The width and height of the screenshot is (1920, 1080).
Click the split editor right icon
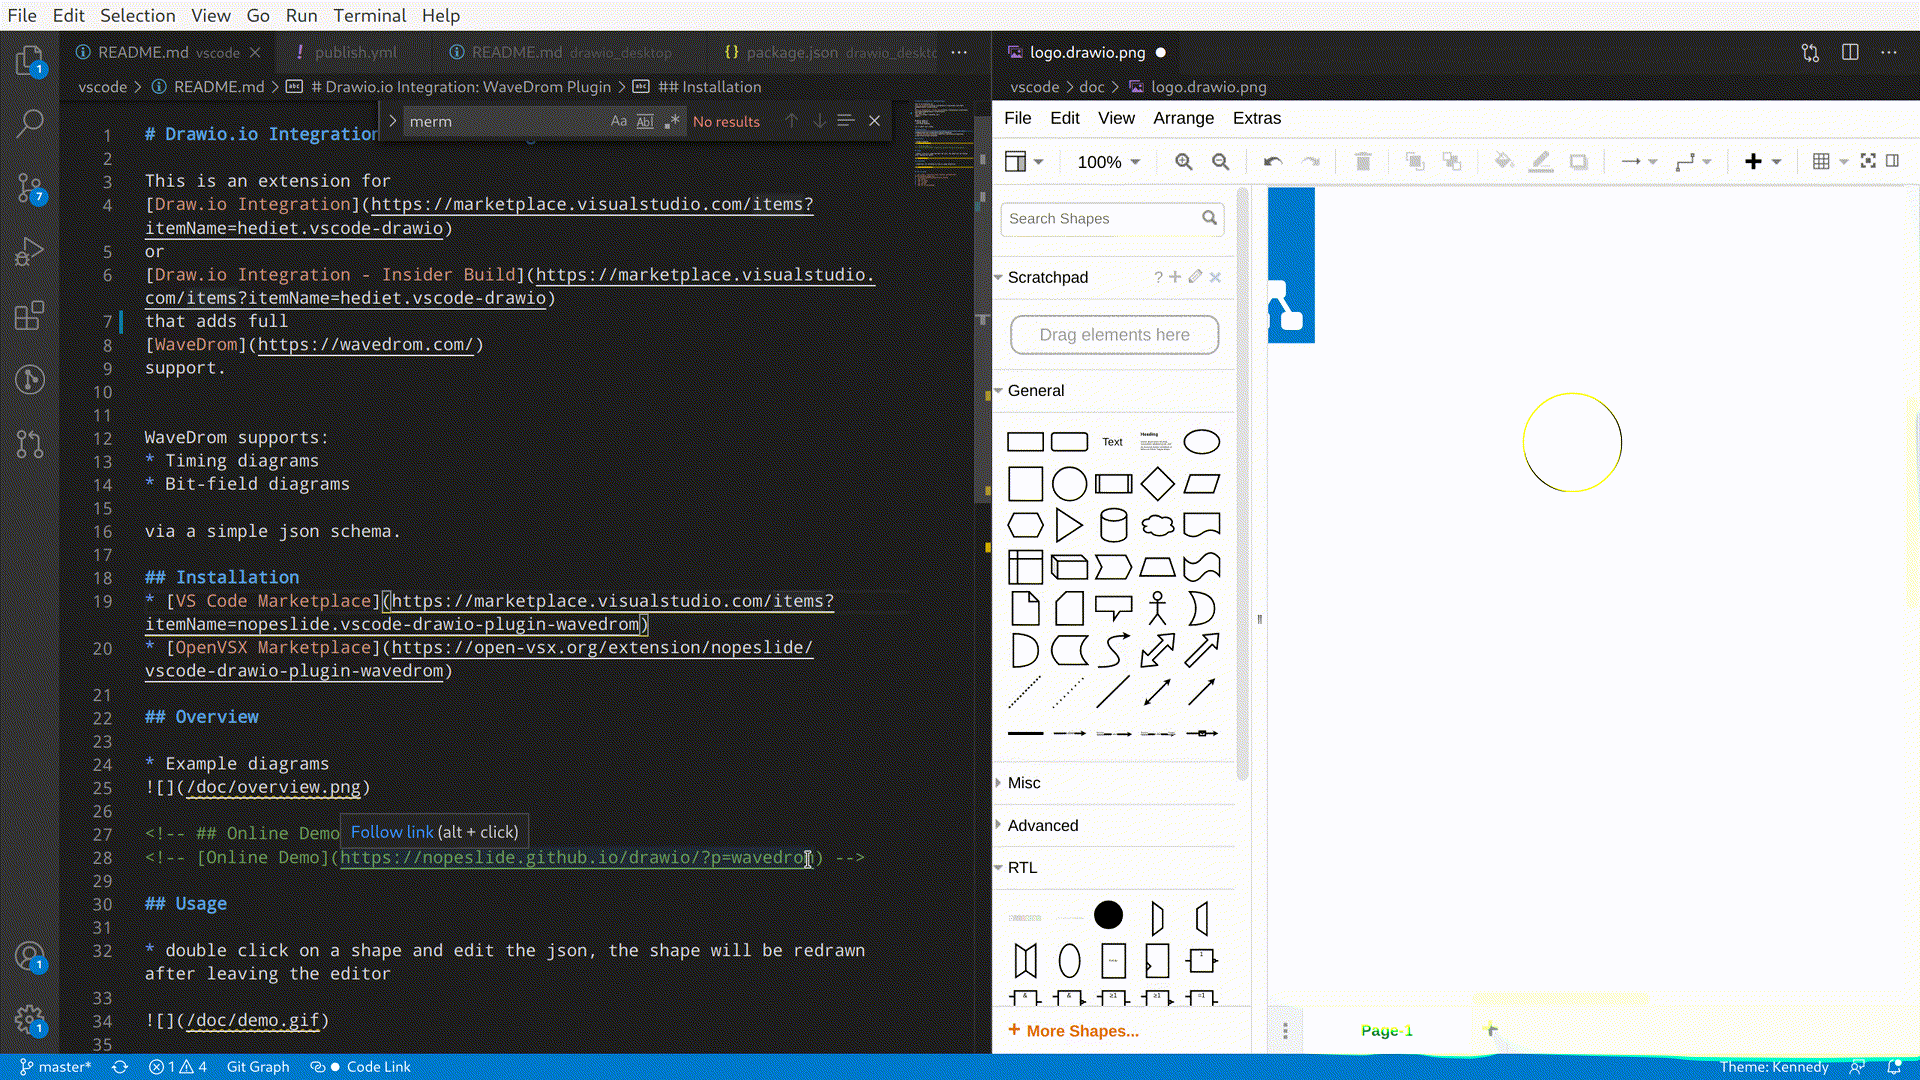click(1850, 52)
